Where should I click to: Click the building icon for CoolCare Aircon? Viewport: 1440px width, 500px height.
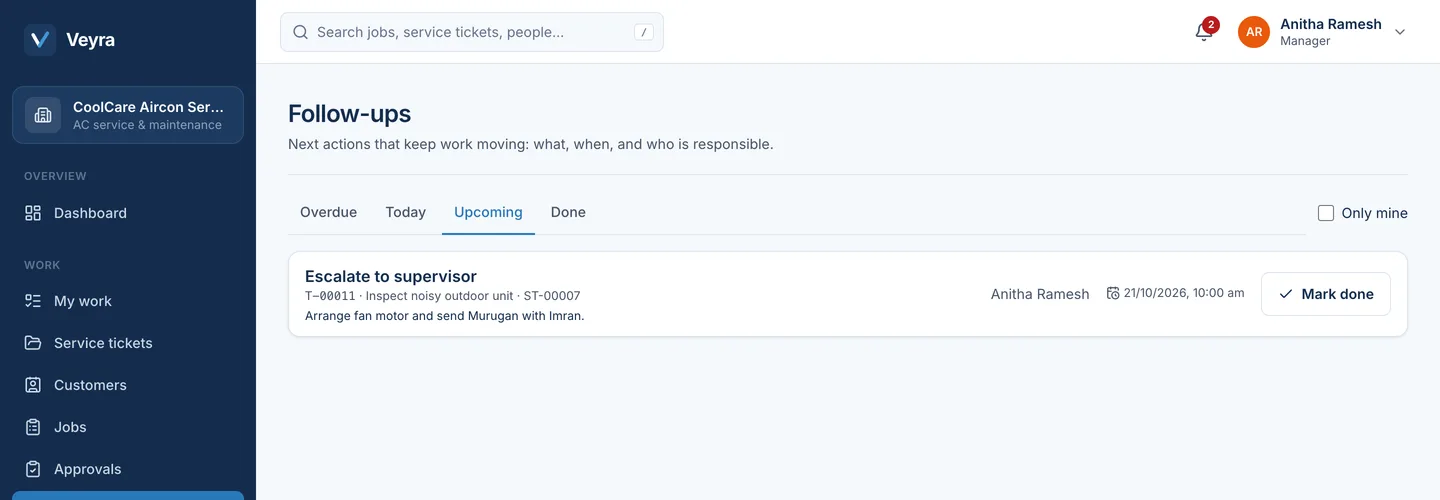(43, 115)
